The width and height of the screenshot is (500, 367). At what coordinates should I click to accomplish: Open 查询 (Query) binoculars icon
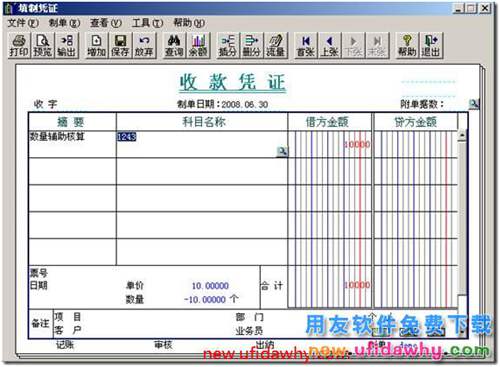click(174, 46)
